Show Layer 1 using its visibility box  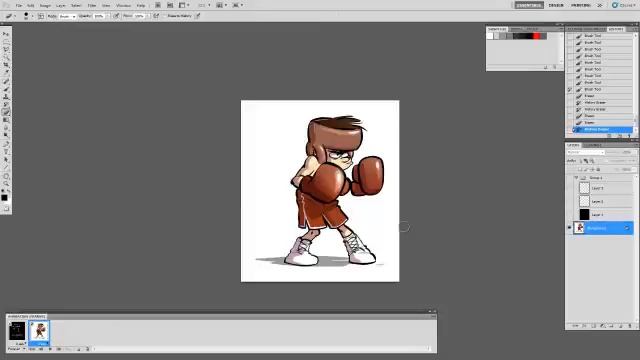569,214
